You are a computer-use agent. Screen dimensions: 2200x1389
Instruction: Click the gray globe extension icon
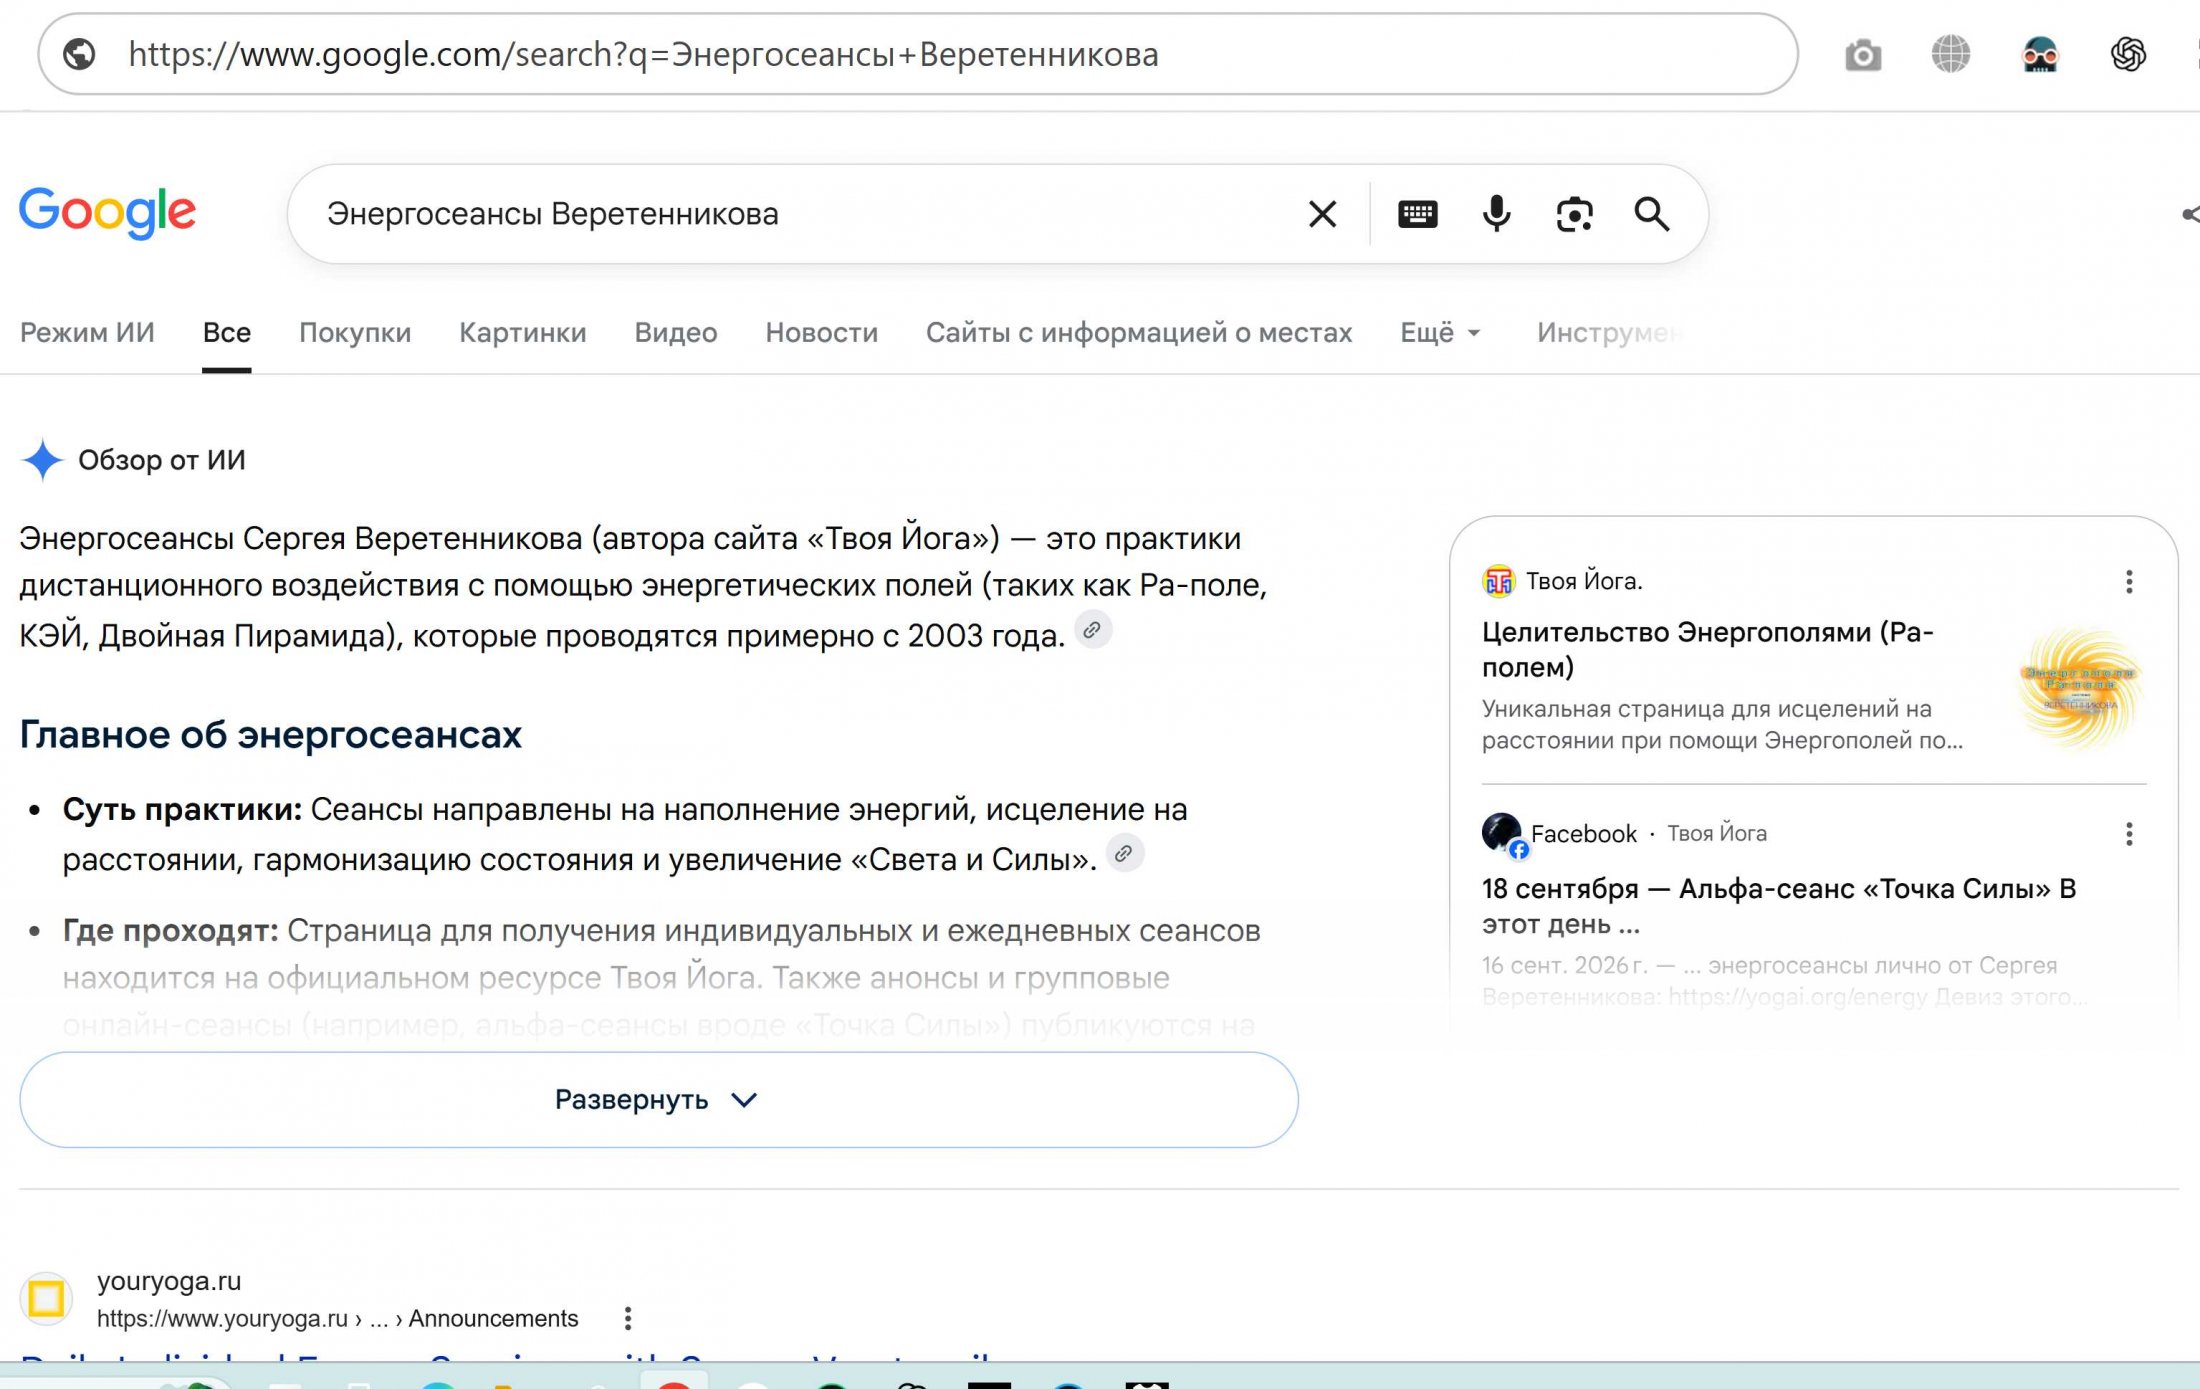coord(1951,54)
